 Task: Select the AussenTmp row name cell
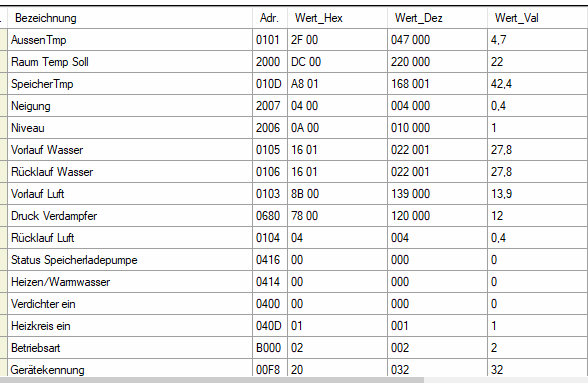tap(130, 40)
